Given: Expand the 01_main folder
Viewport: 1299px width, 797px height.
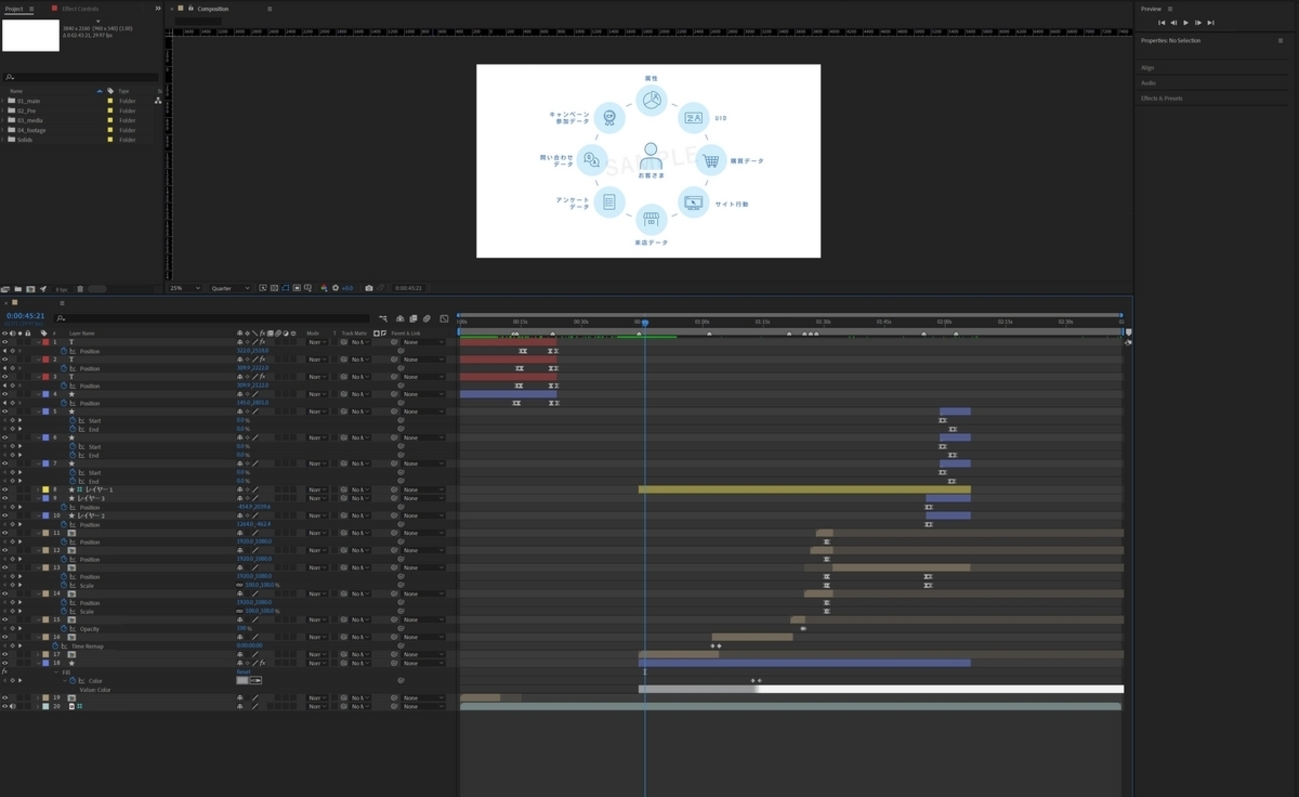Looking at the screenshot, I should (4, 101).
